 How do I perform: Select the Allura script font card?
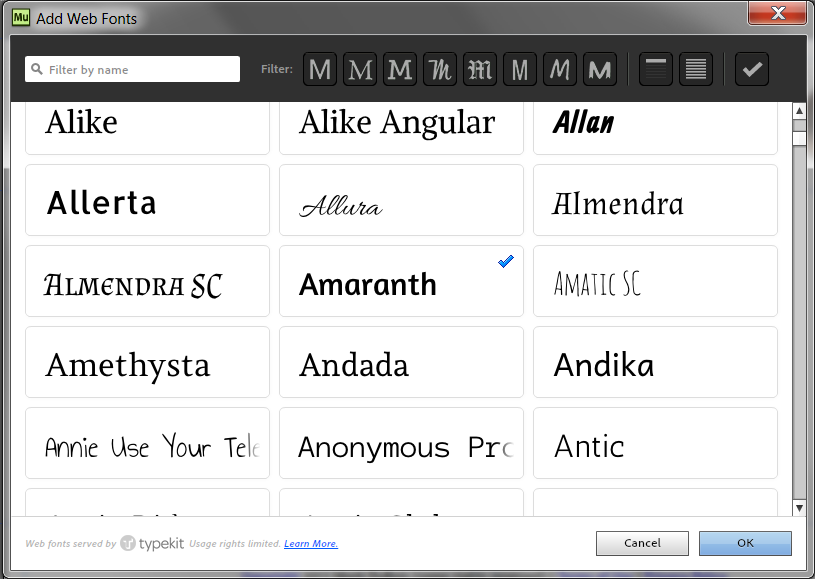(401, 200)
